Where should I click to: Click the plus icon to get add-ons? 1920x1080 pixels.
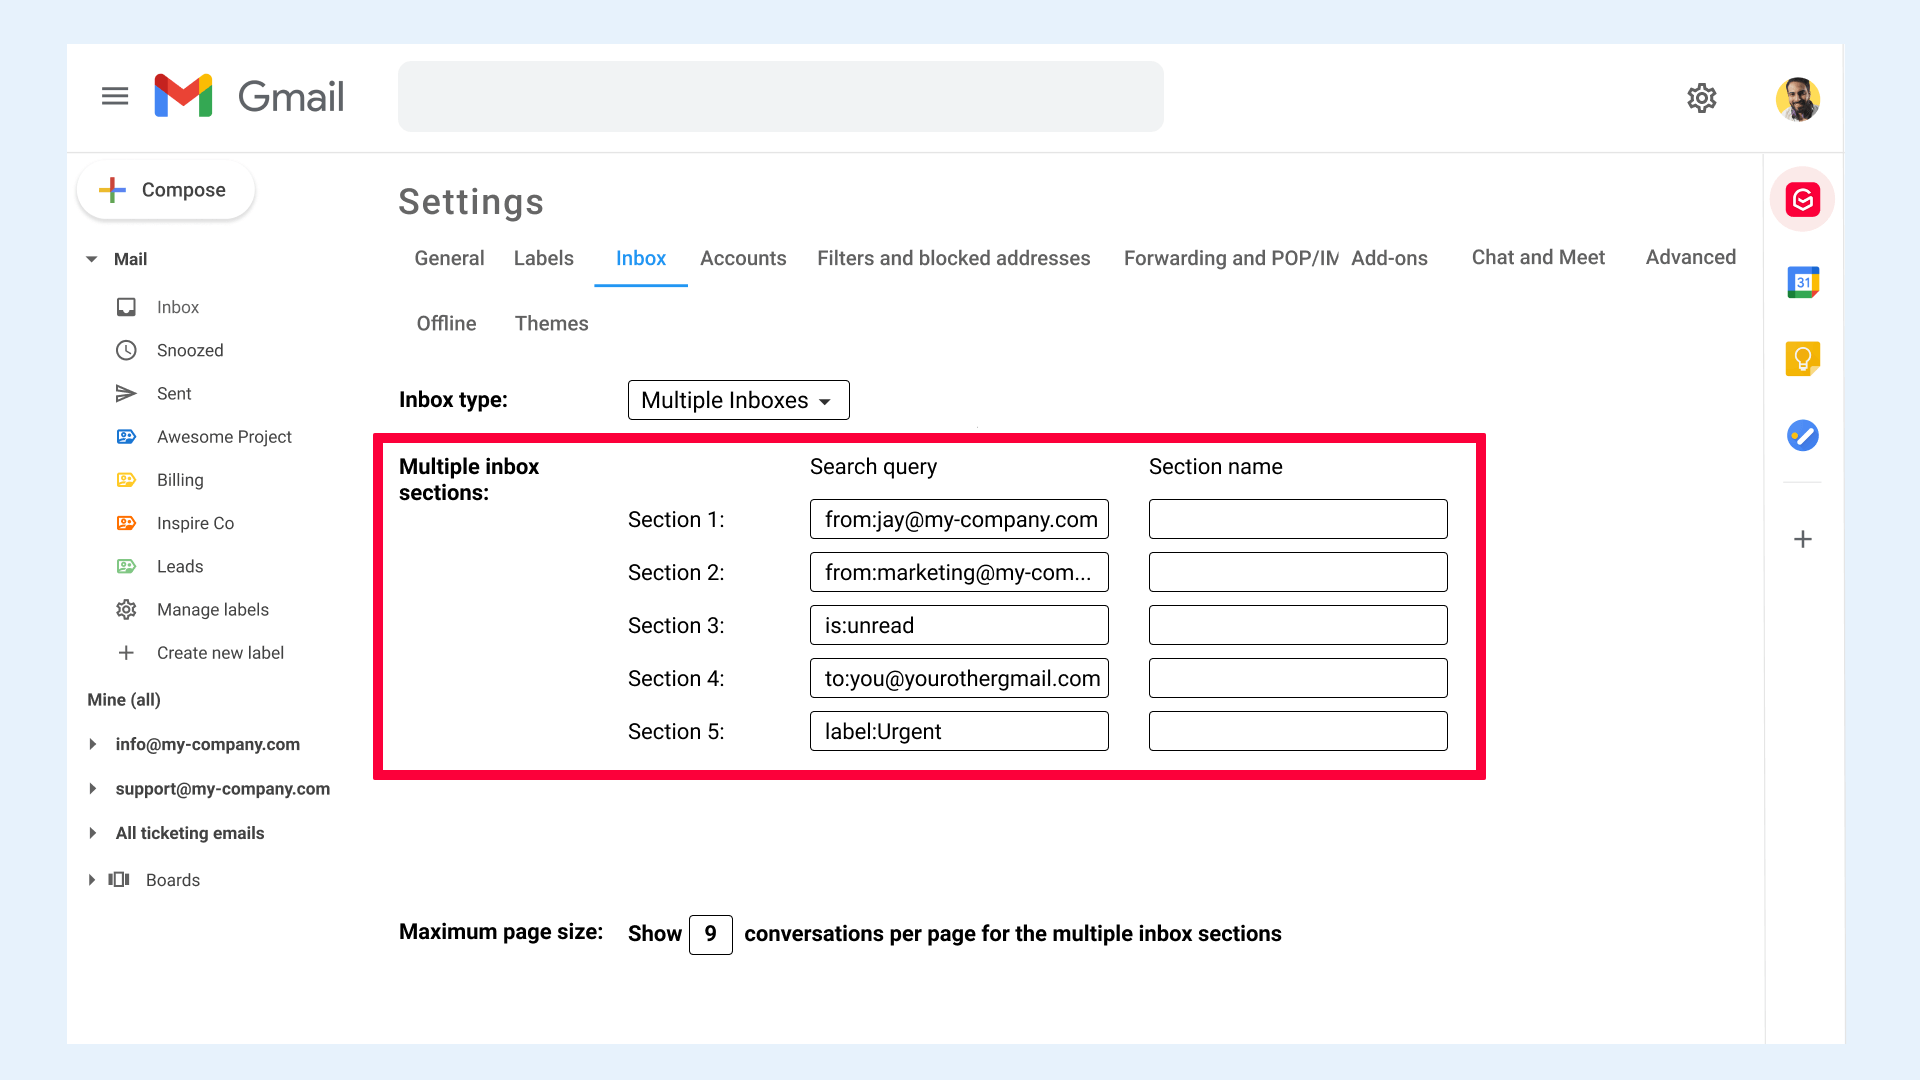click(1802, 539)
